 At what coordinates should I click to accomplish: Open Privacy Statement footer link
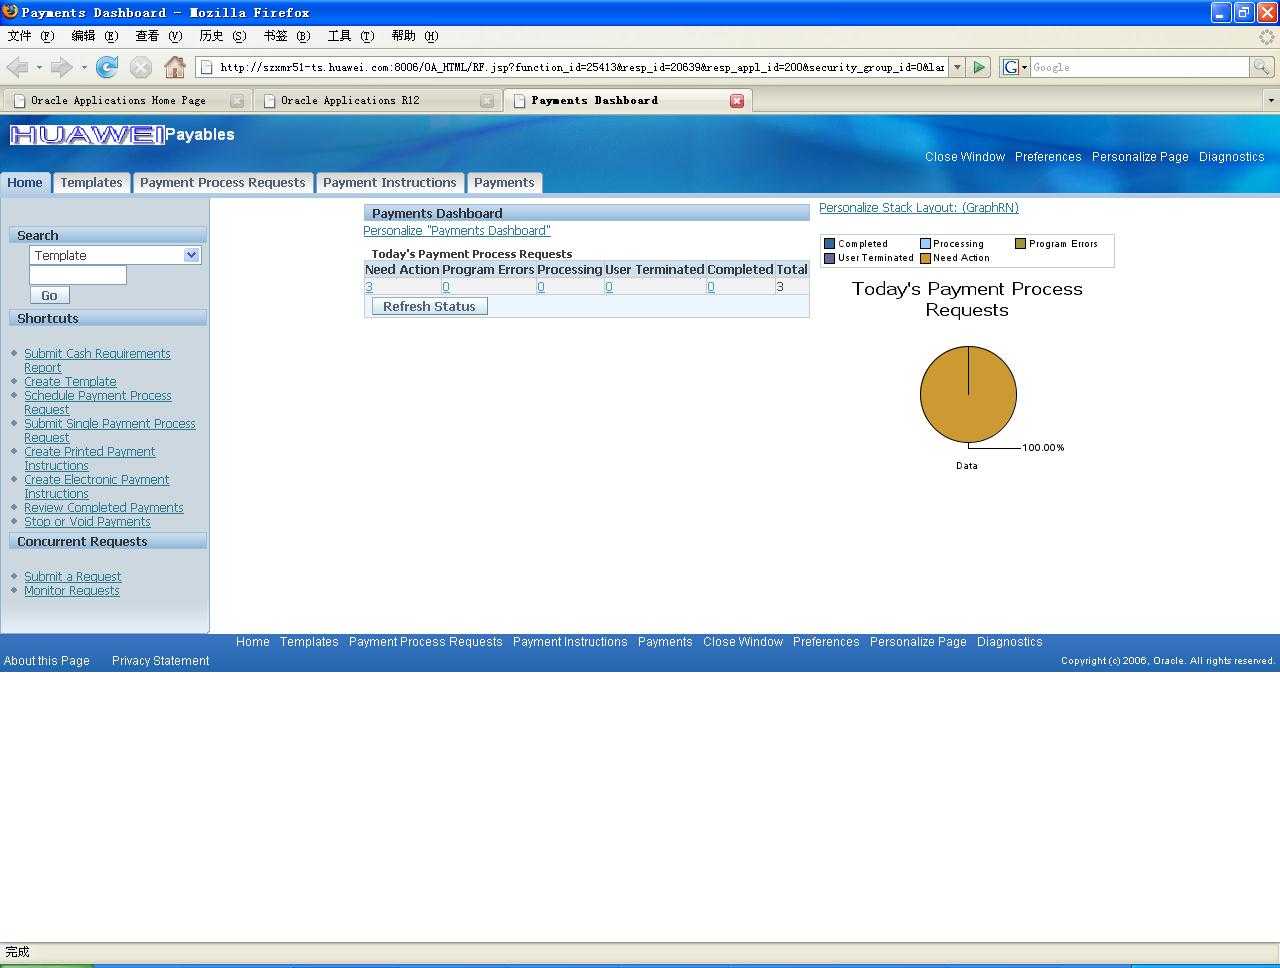coord(160,661)
